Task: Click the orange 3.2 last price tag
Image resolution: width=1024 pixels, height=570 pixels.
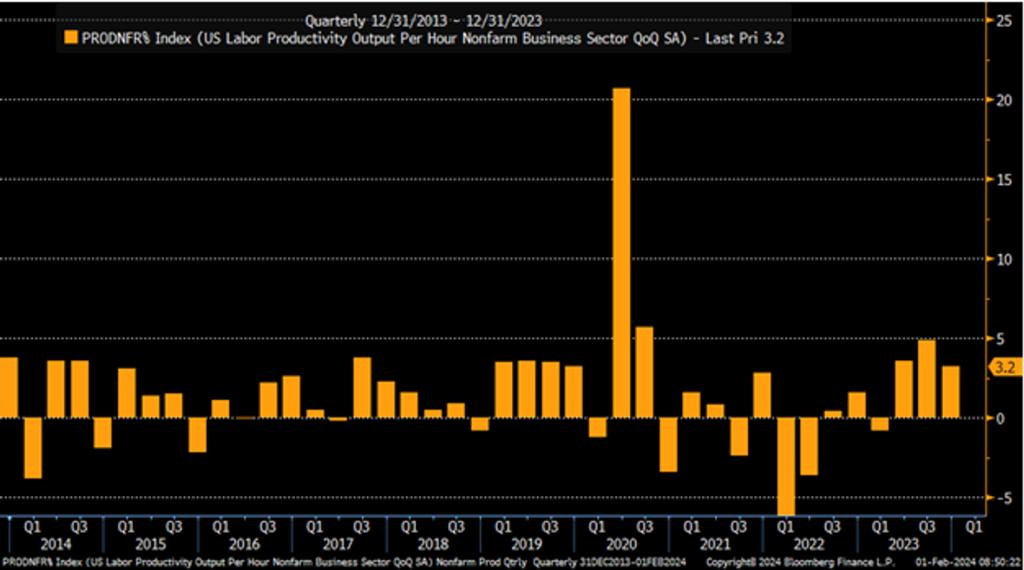Action: click(1002, 368)
